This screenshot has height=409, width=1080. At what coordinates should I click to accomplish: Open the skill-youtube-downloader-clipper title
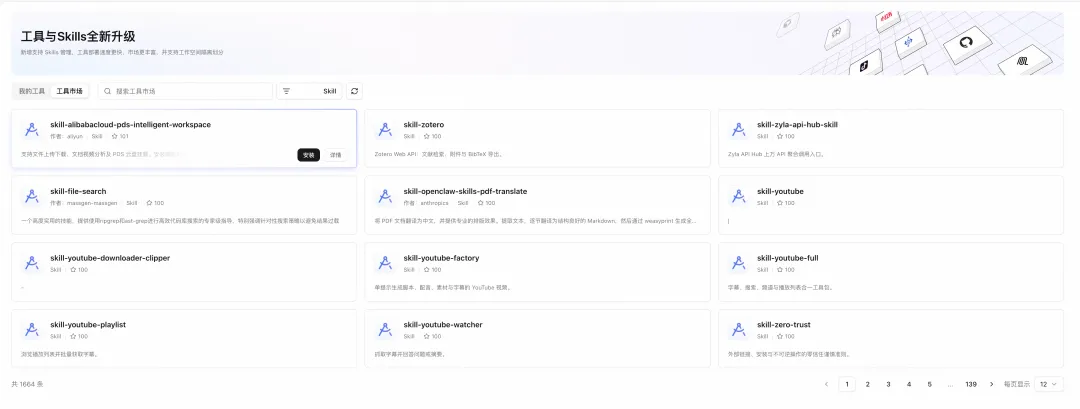tap(110, 258)
